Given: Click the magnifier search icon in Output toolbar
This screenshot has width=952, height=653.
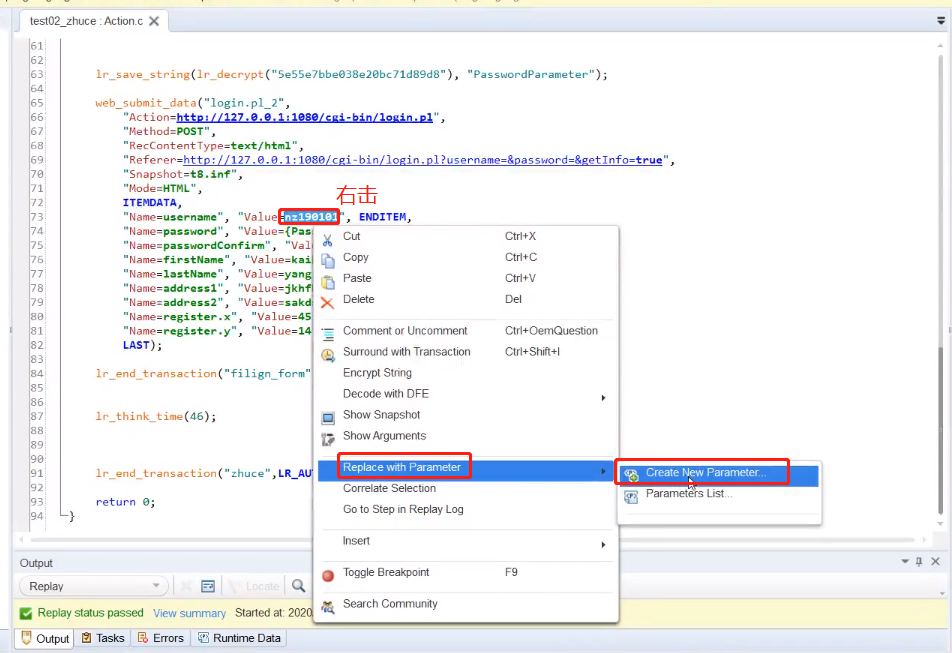Looking at the screenshot, I should 298,586.
